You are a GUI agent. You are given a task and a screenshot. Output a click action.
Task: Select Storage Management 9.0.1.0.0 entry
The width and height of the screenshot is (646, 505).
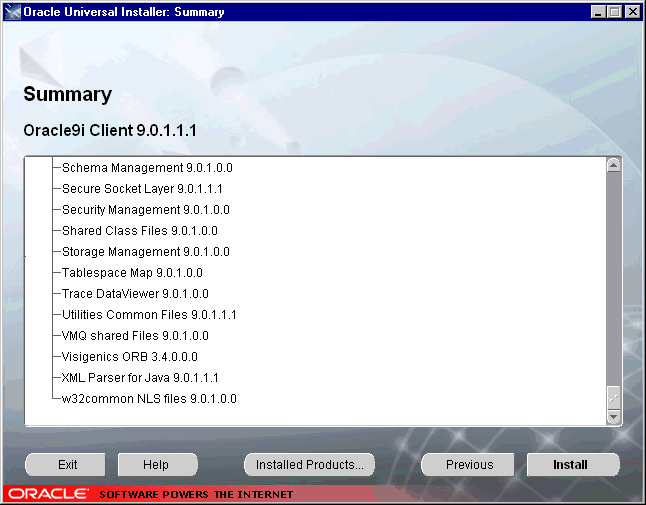tap(145, 252)
